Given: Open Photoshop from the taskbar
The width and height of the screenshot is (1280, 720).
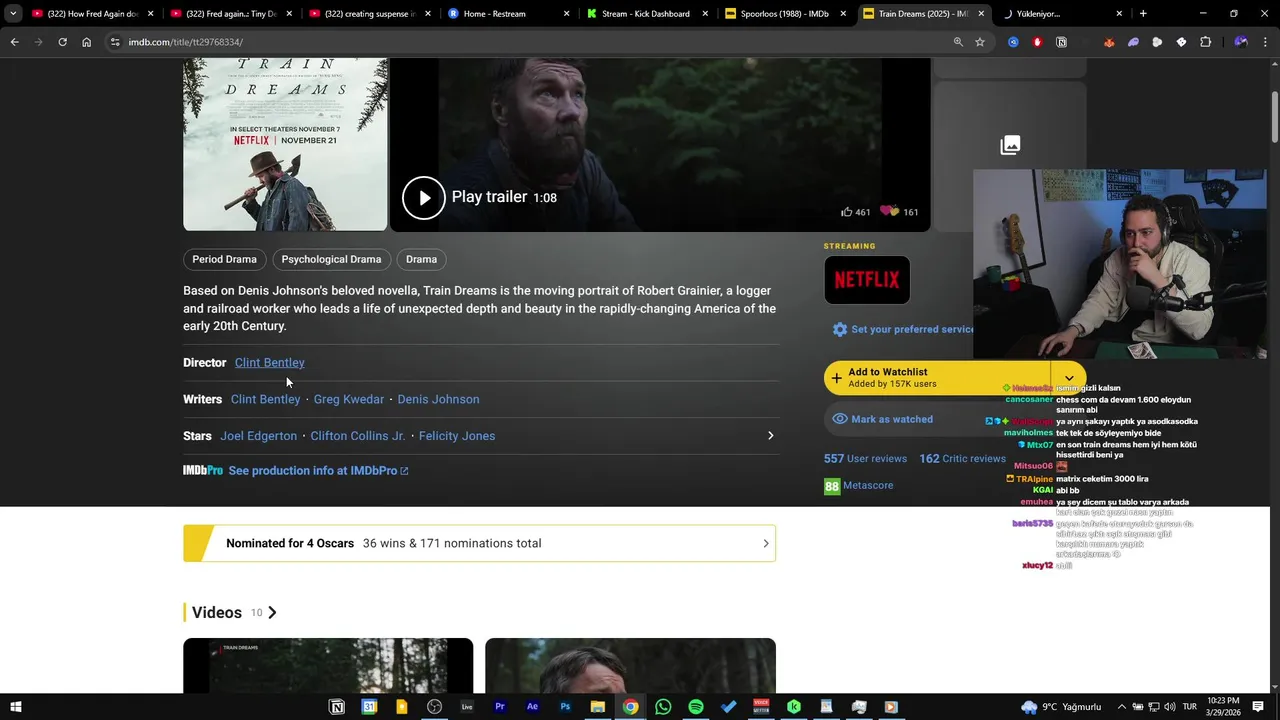Looking at the screenshot, I should click(x=565, y=707).
